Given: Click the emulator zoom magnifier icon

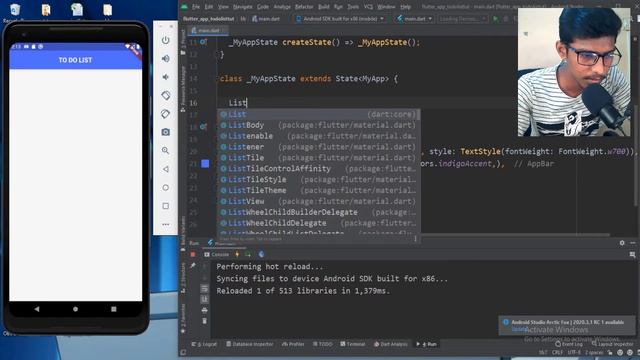Looking at the screenshot, I should (x=165, y=150).
